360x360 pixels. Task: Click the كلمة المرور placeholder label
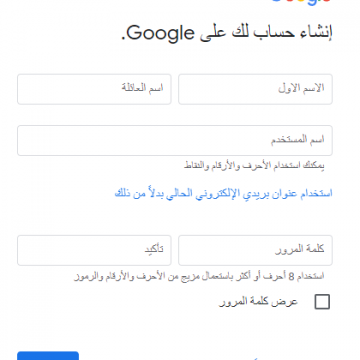pyautogui.click(x=300, y=250)
